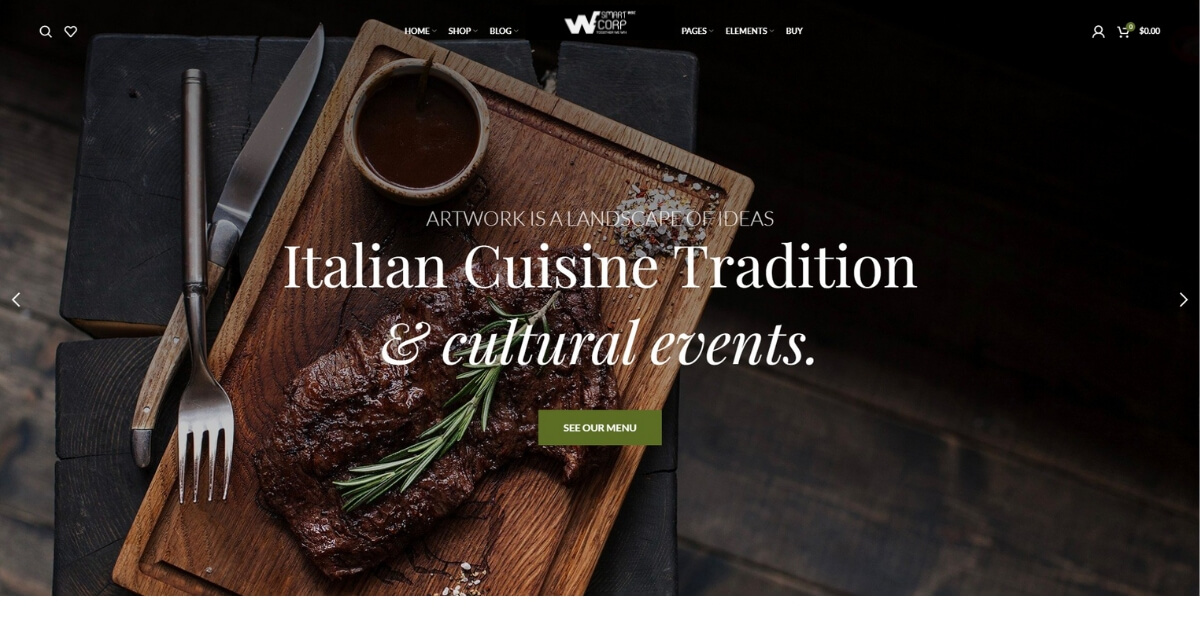
Task: Expand the BLOG menu chevron
Action: coord(516,32)
